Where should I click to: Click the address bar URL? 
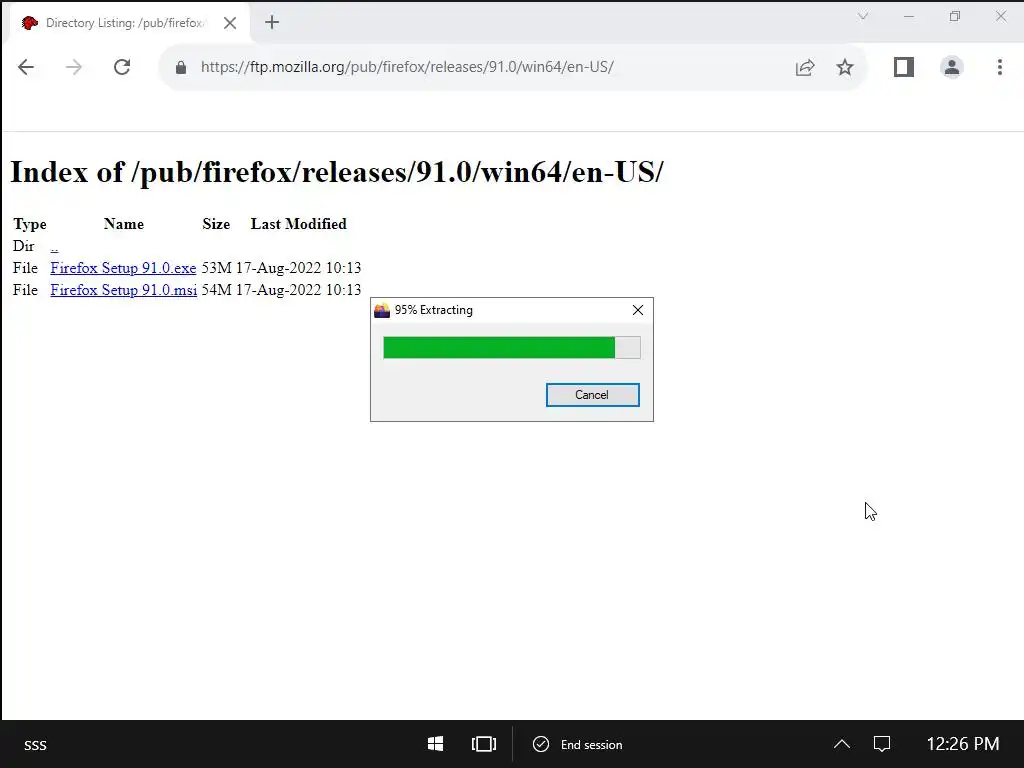(407, 67)
